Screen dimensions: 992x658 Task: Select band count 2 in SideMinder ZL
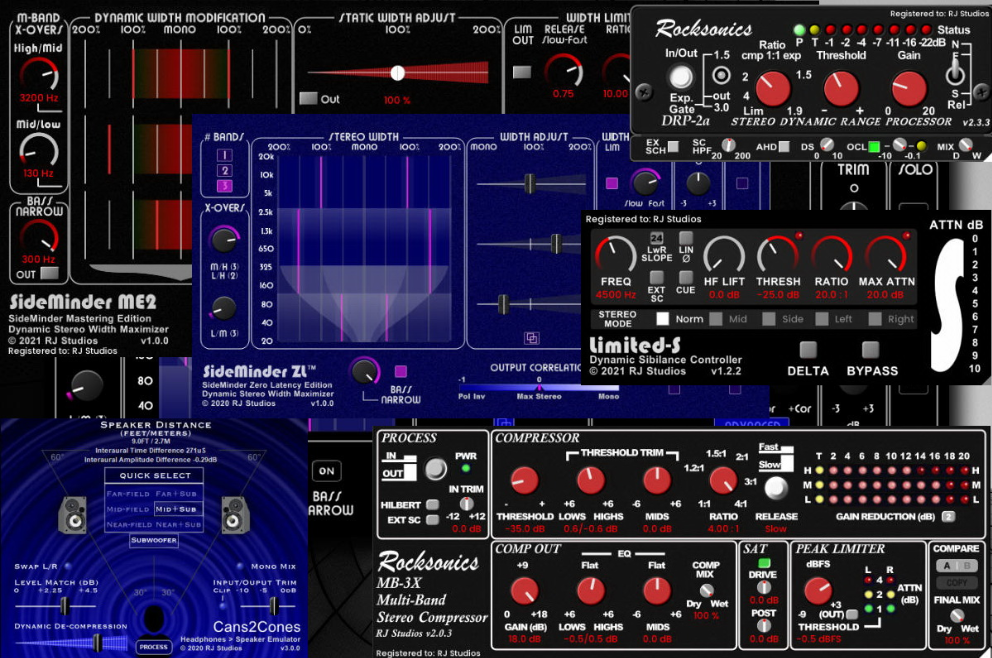point(225,170)
